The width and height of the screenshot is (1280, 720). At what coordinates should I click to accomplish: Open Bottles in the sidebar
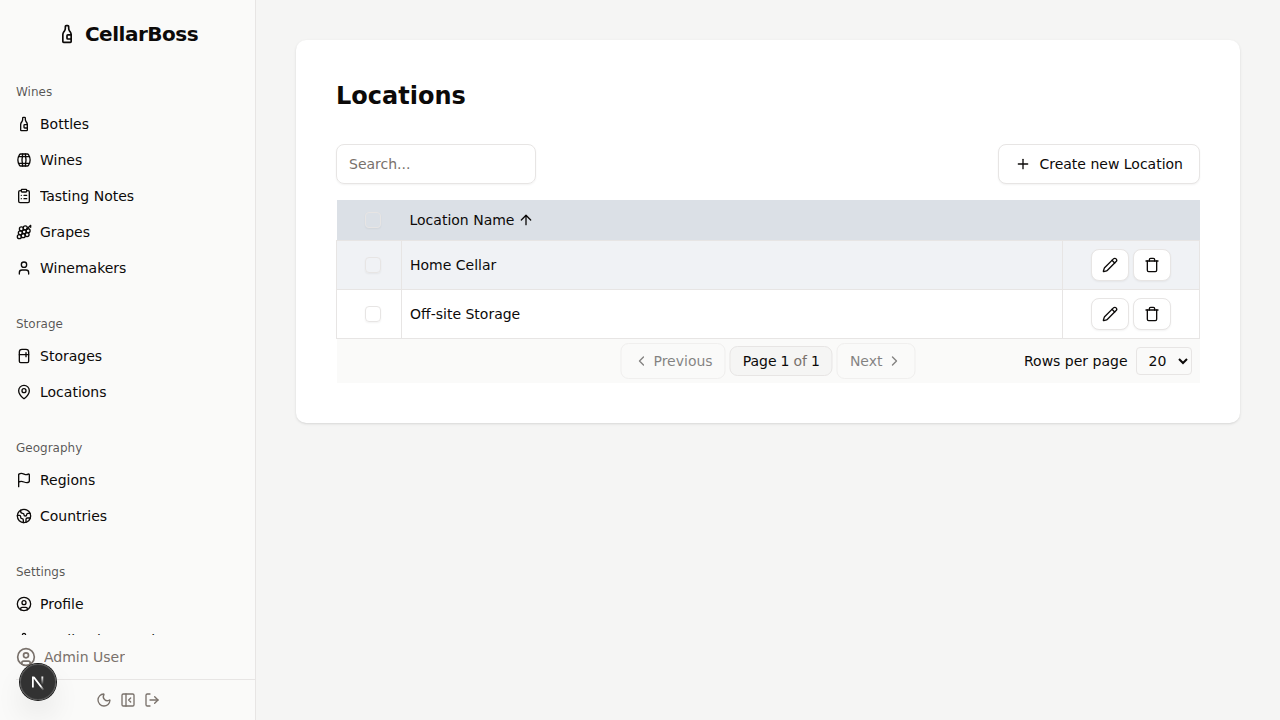coord(64,124)
